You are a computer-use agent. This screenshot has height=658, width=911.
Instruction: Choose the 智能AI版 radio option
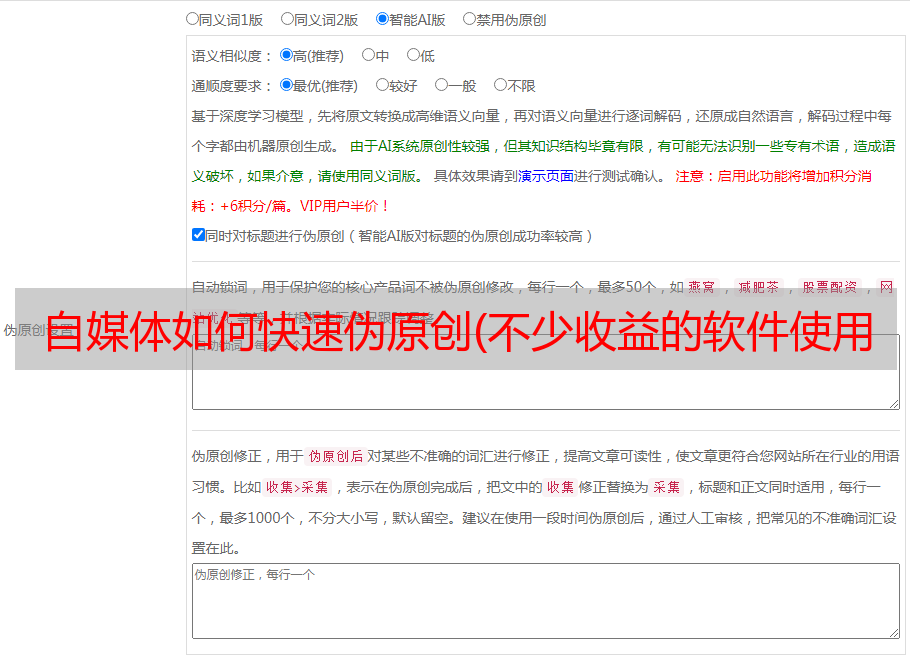[x=382, y=19]
